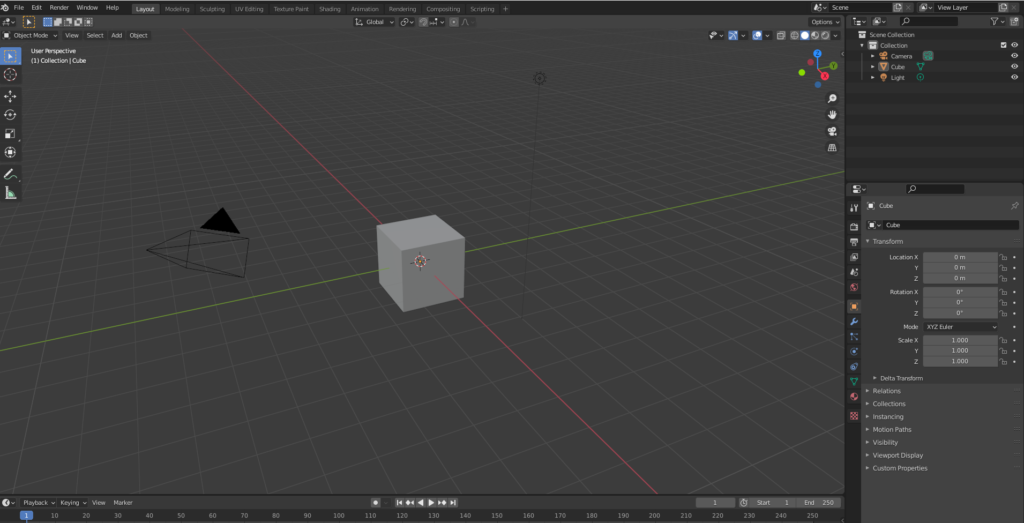Select the Select Box tool
Image resolution: width=1024 pixels, height=523 pixels.
click(10, 56)
